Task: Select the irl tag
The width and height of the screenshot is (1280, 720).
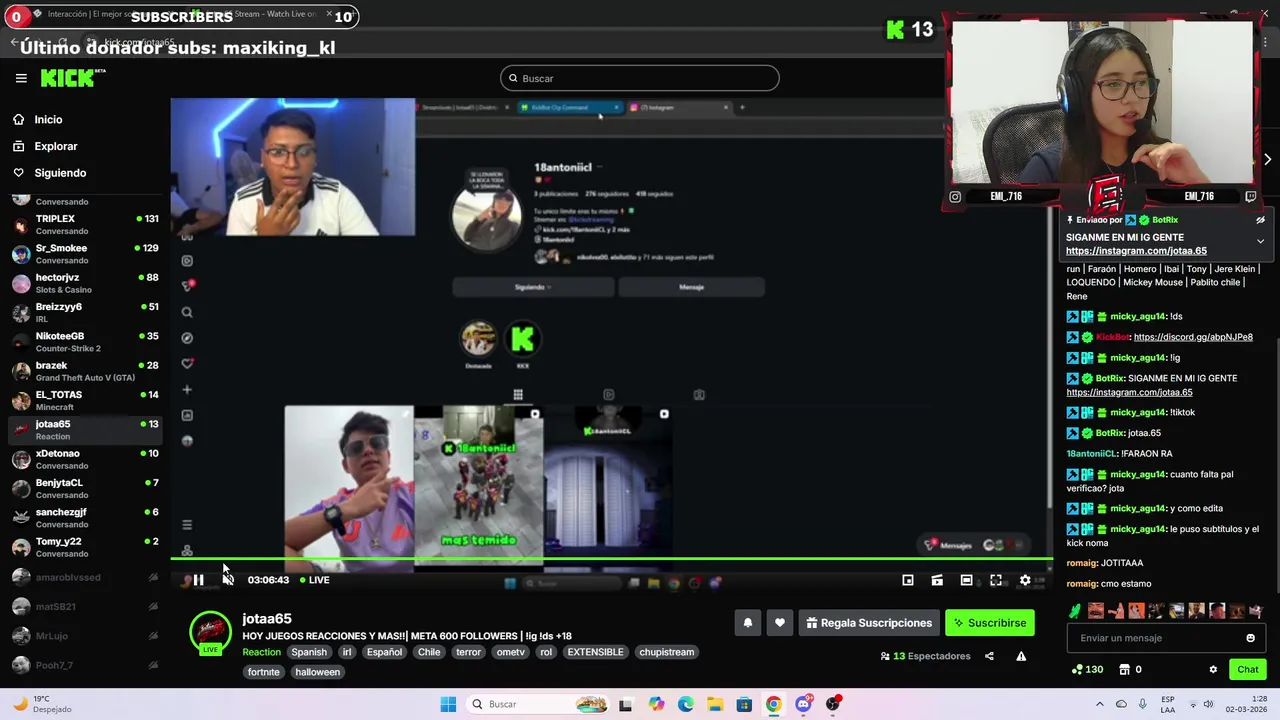Action: pyautogui.click(x=347, y=652)
